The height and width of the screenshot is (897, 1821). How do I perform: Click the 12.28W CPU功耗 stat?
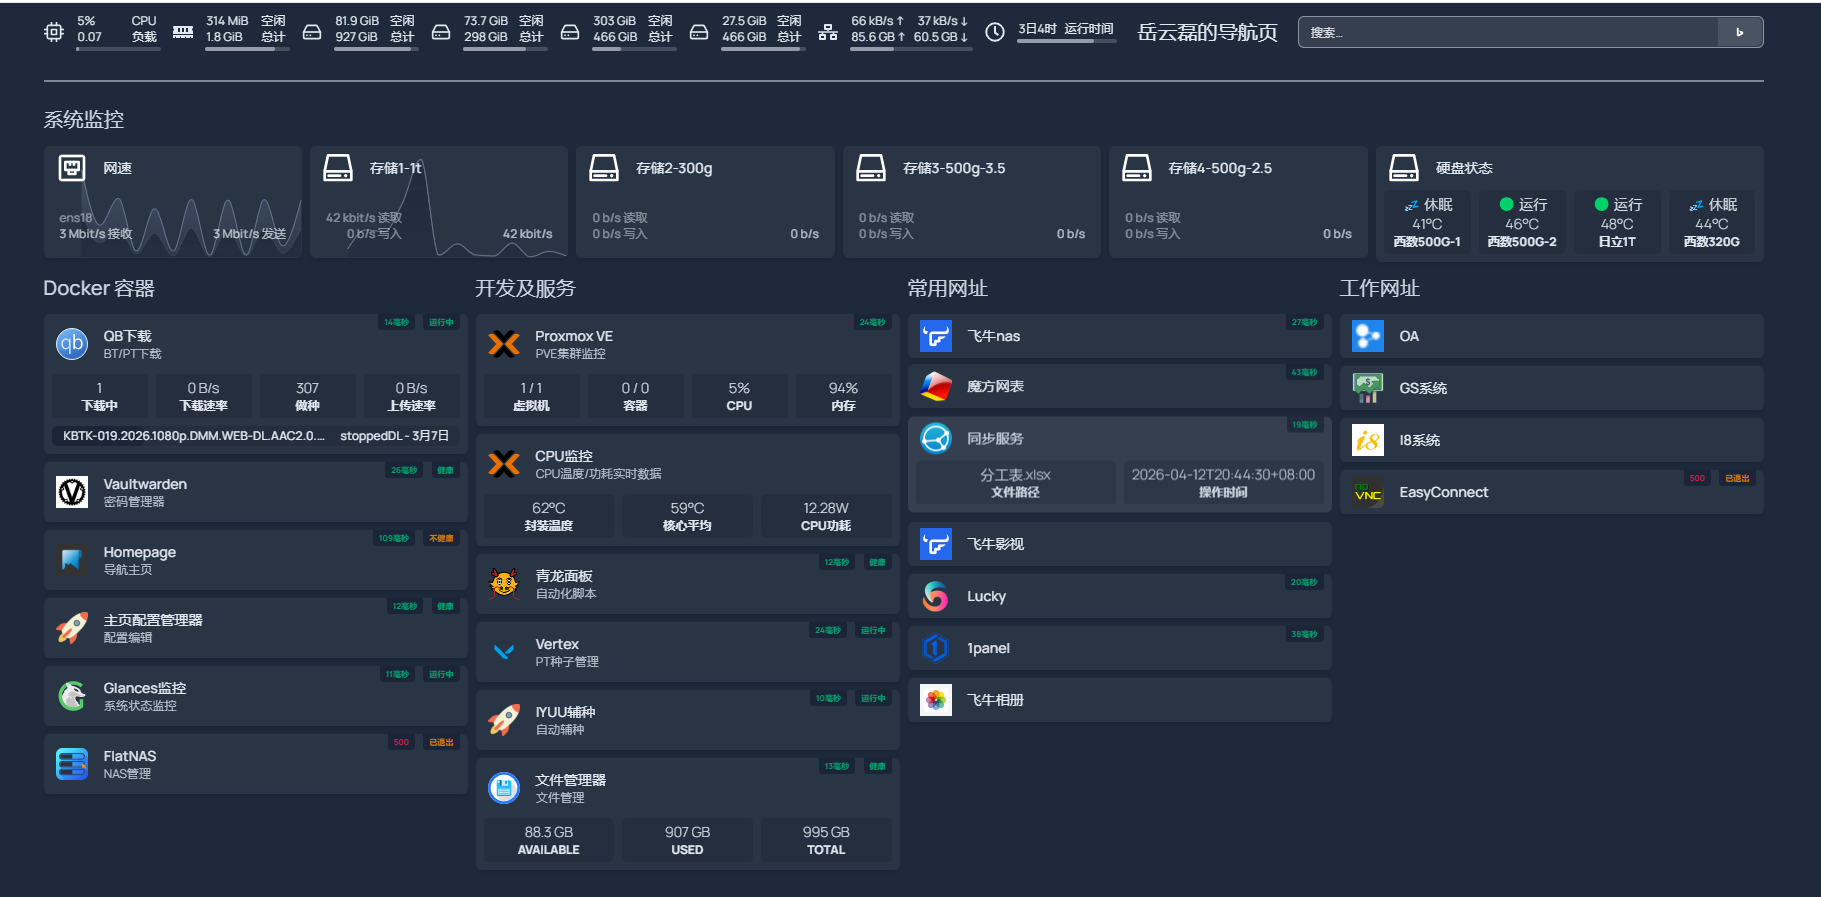pyautogui.click(x=826, y=516)
